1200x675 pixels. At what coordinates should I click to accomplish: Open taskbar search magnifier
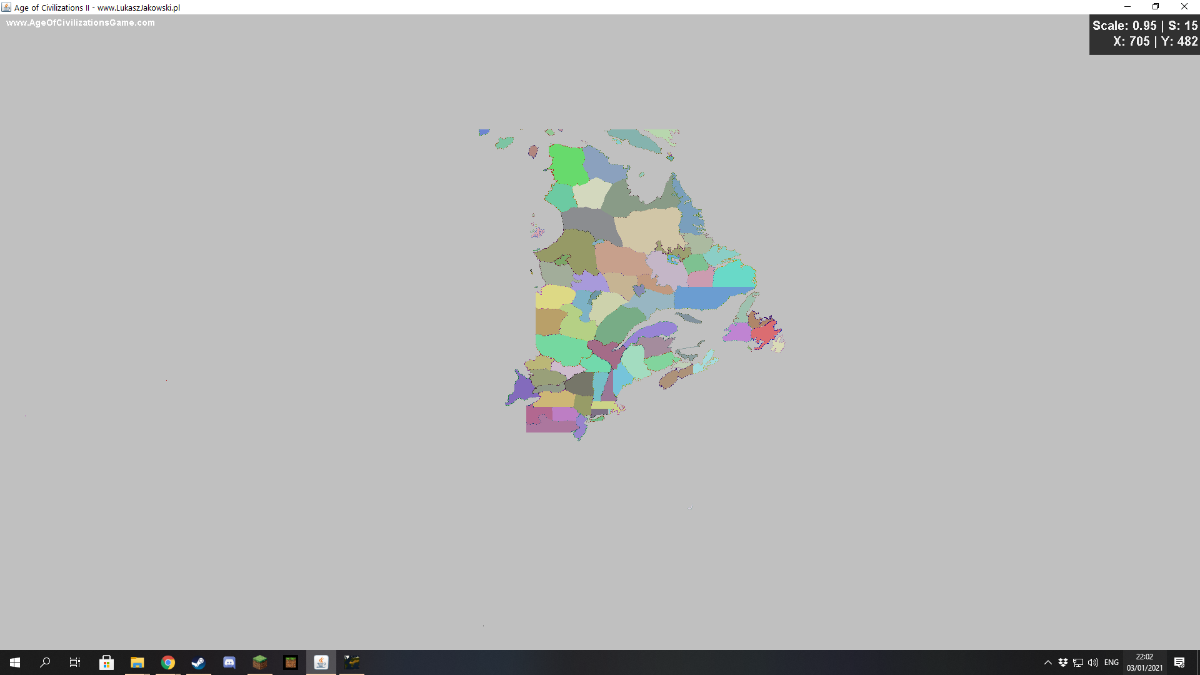click(45, 662)
